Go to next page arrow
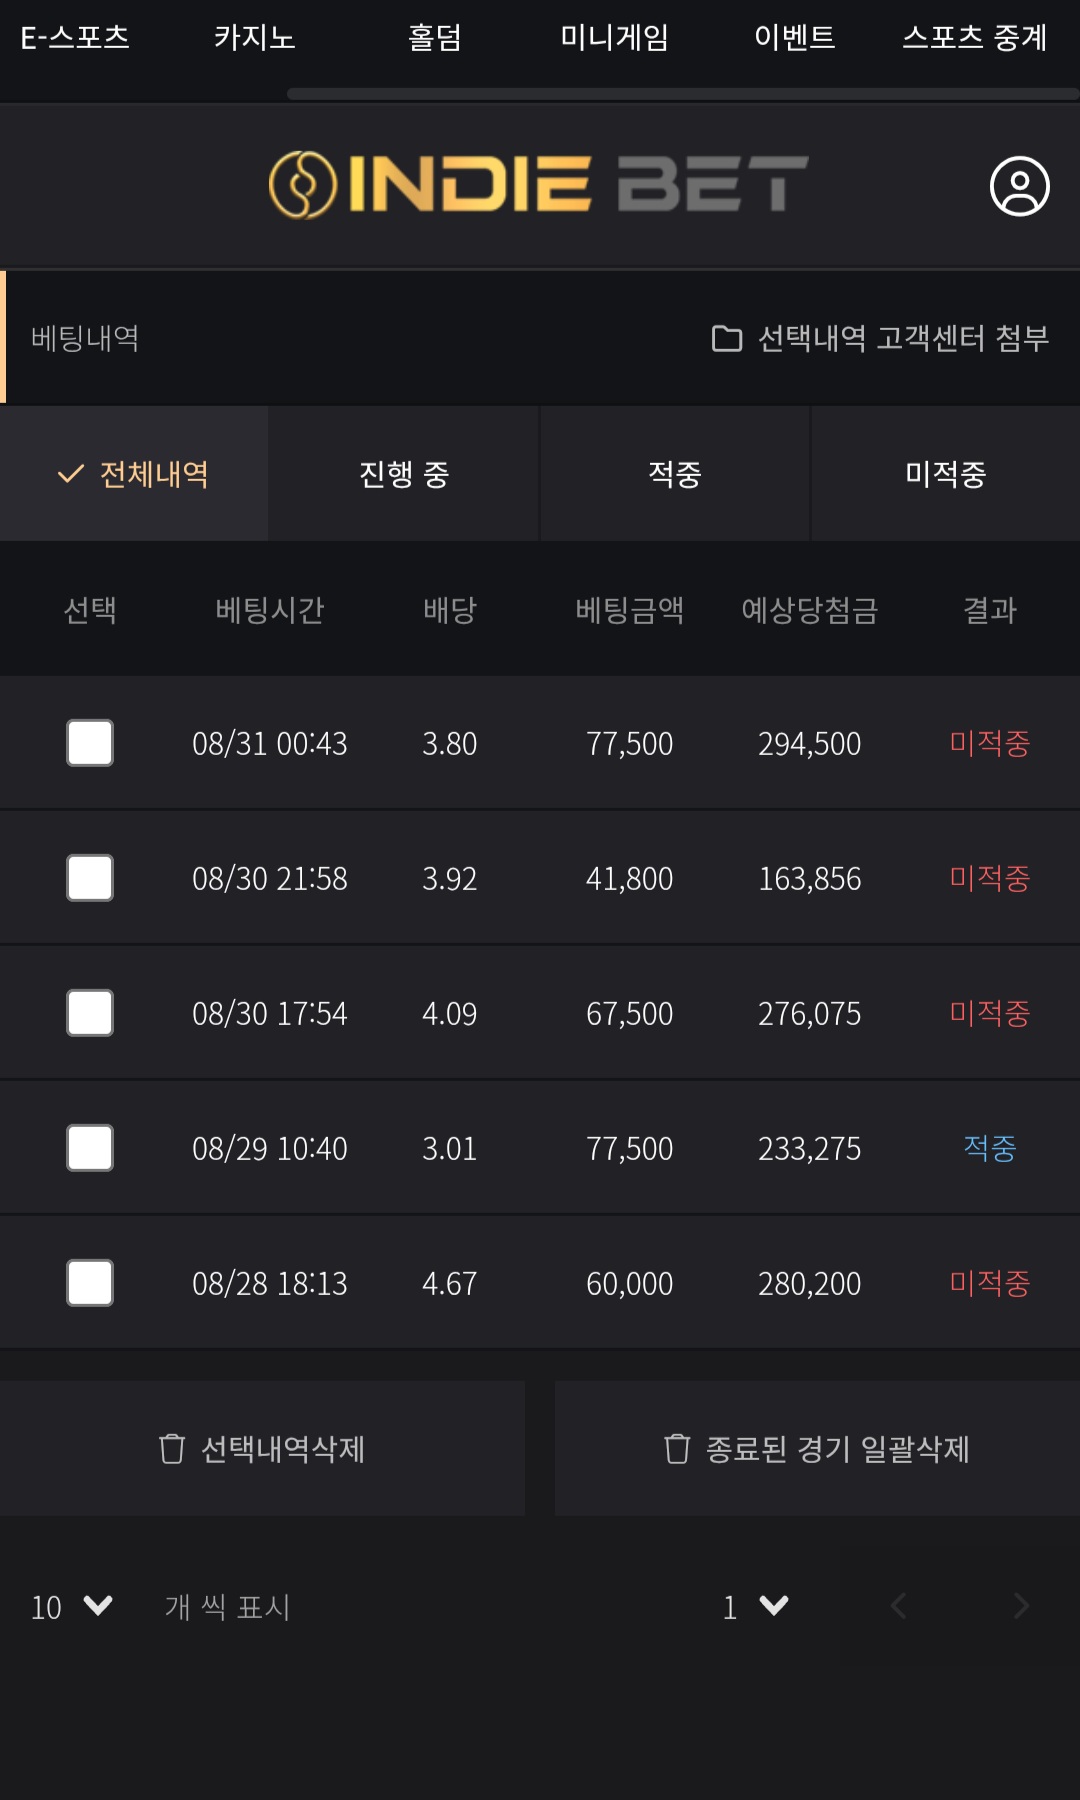This screenshot has height=1800, width=1080. pyautogui.click(x=1021, y=1606)
